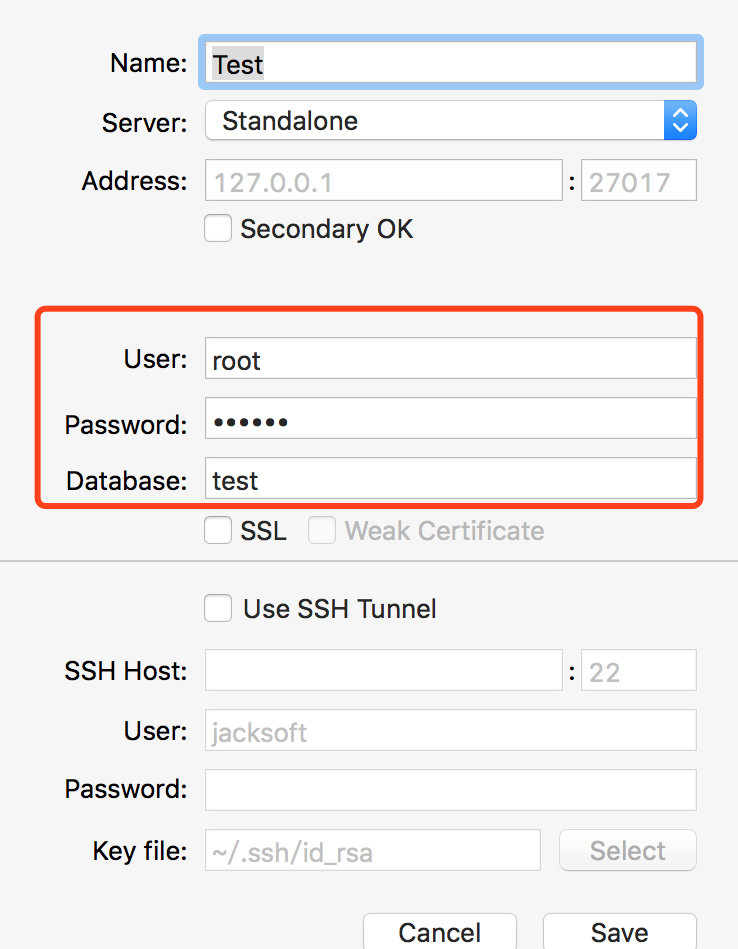Image resolution: width=738 pixels, height=949 pixels.
Task: Click the Save button
Action: (620, 932)
